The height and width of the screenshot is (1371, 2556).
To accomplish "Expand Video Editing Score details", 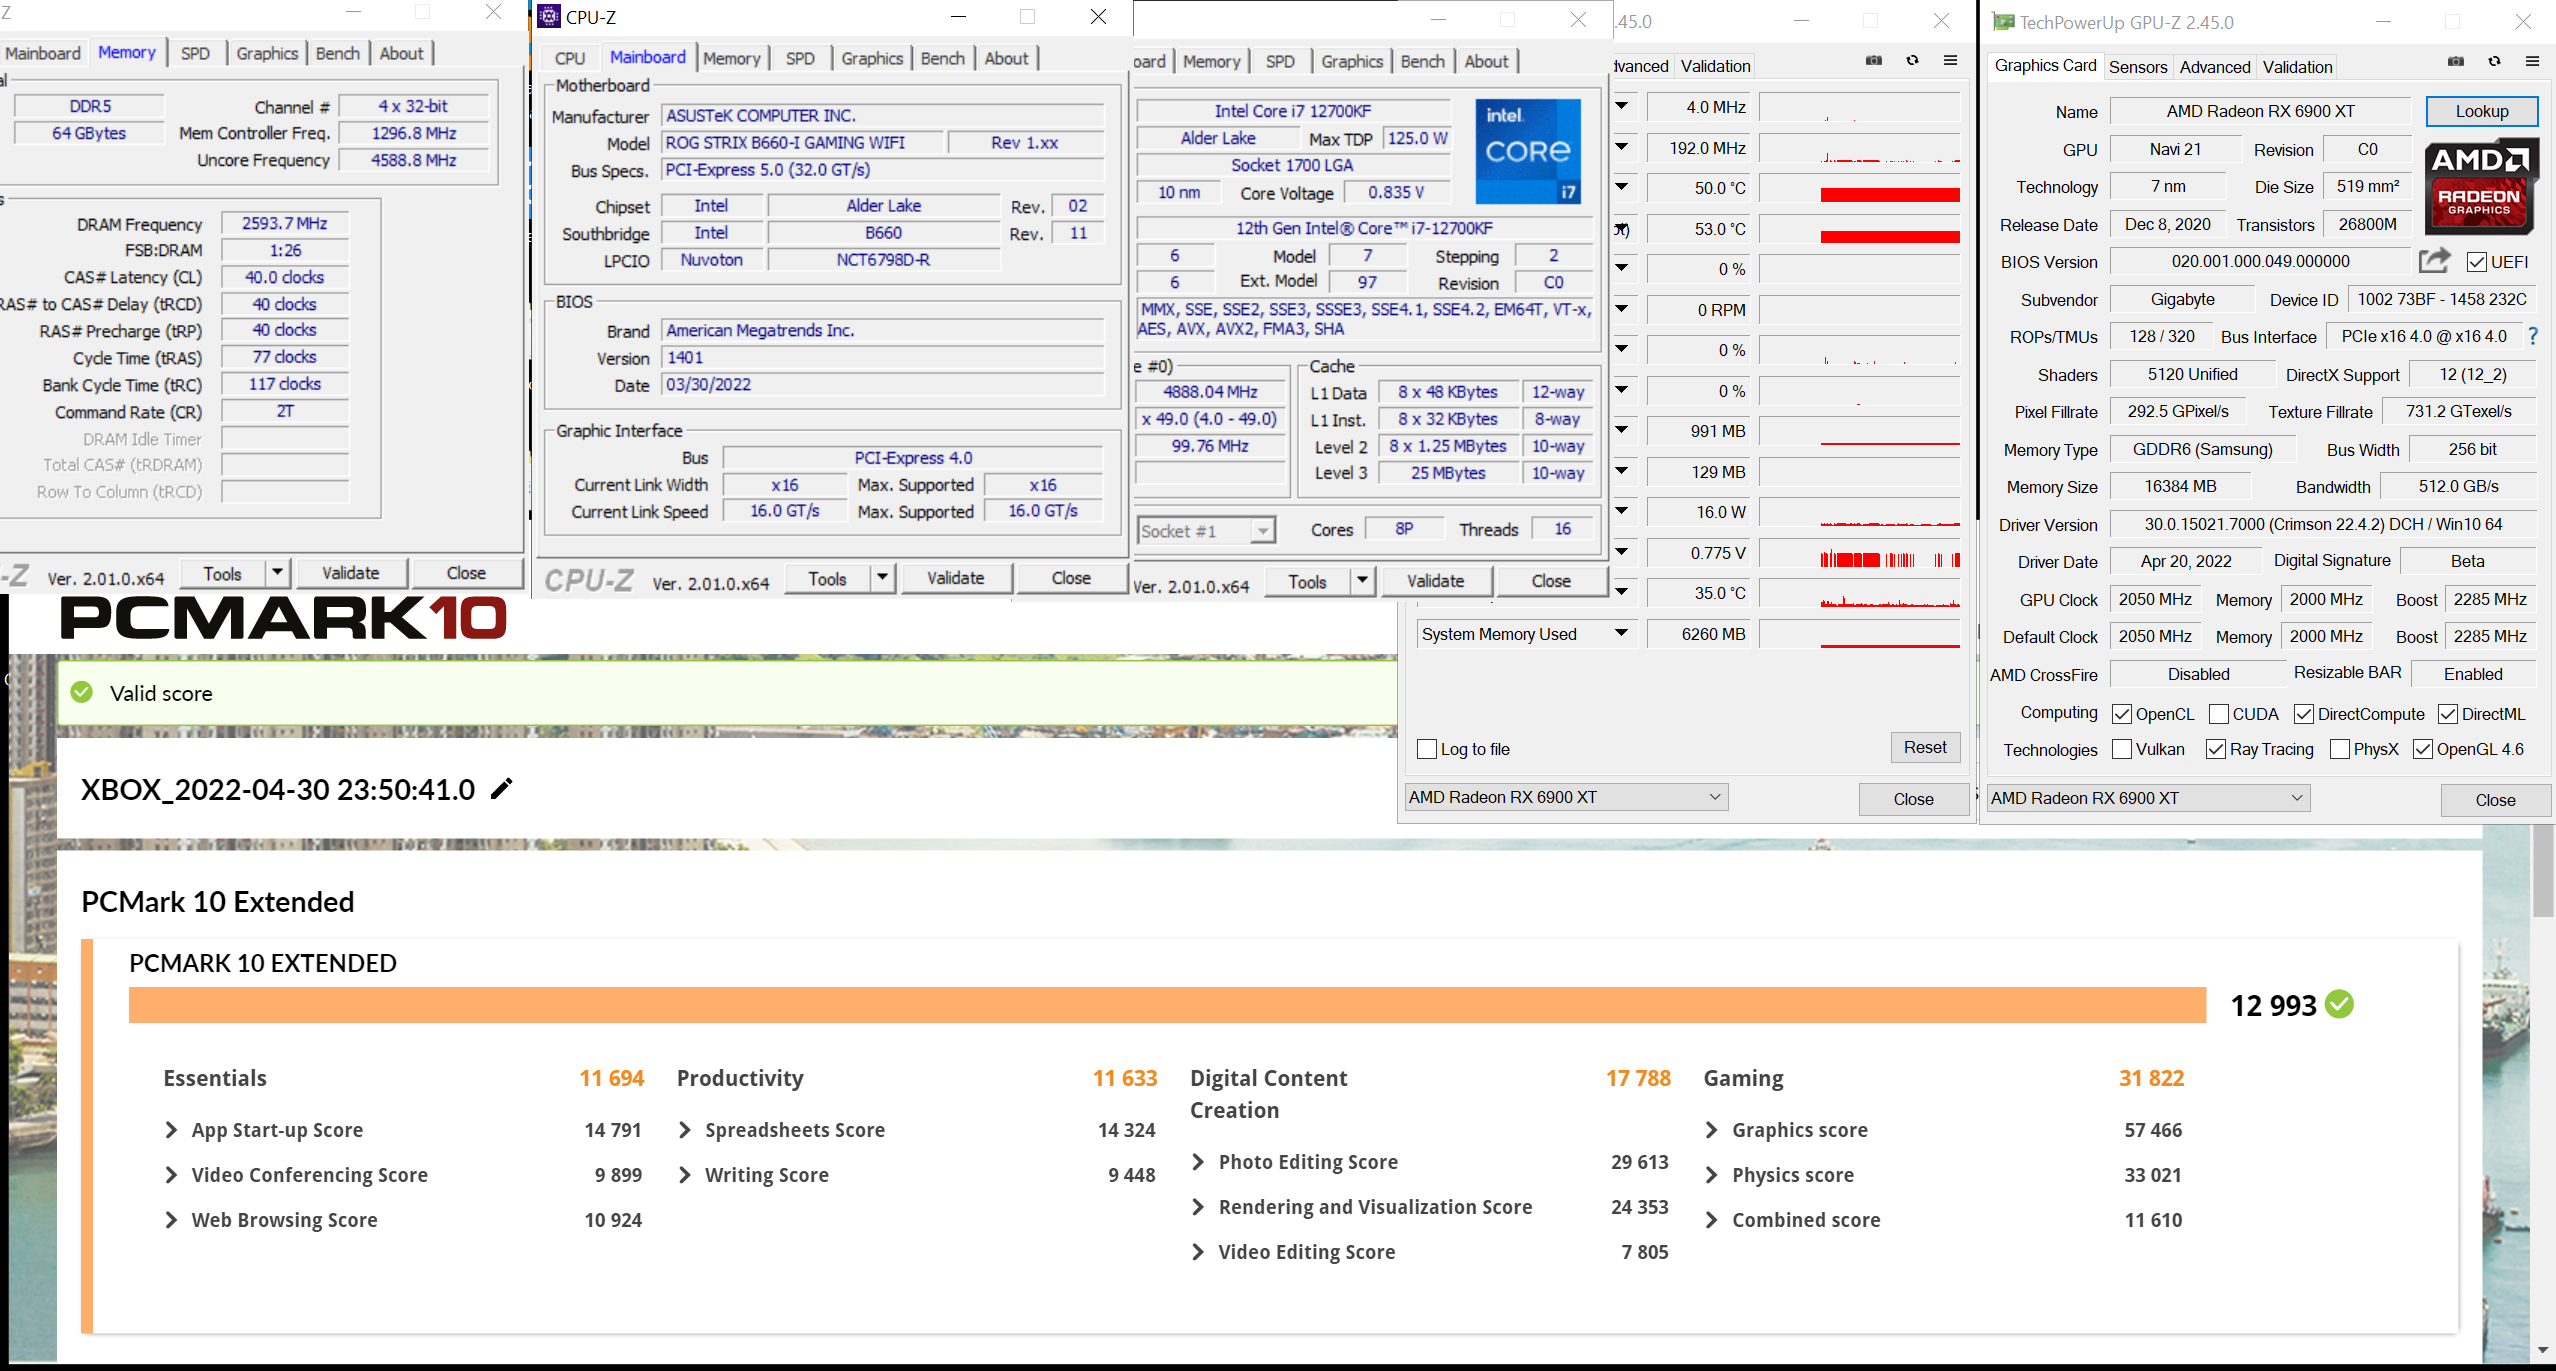I will [x=1198, y=1252].
